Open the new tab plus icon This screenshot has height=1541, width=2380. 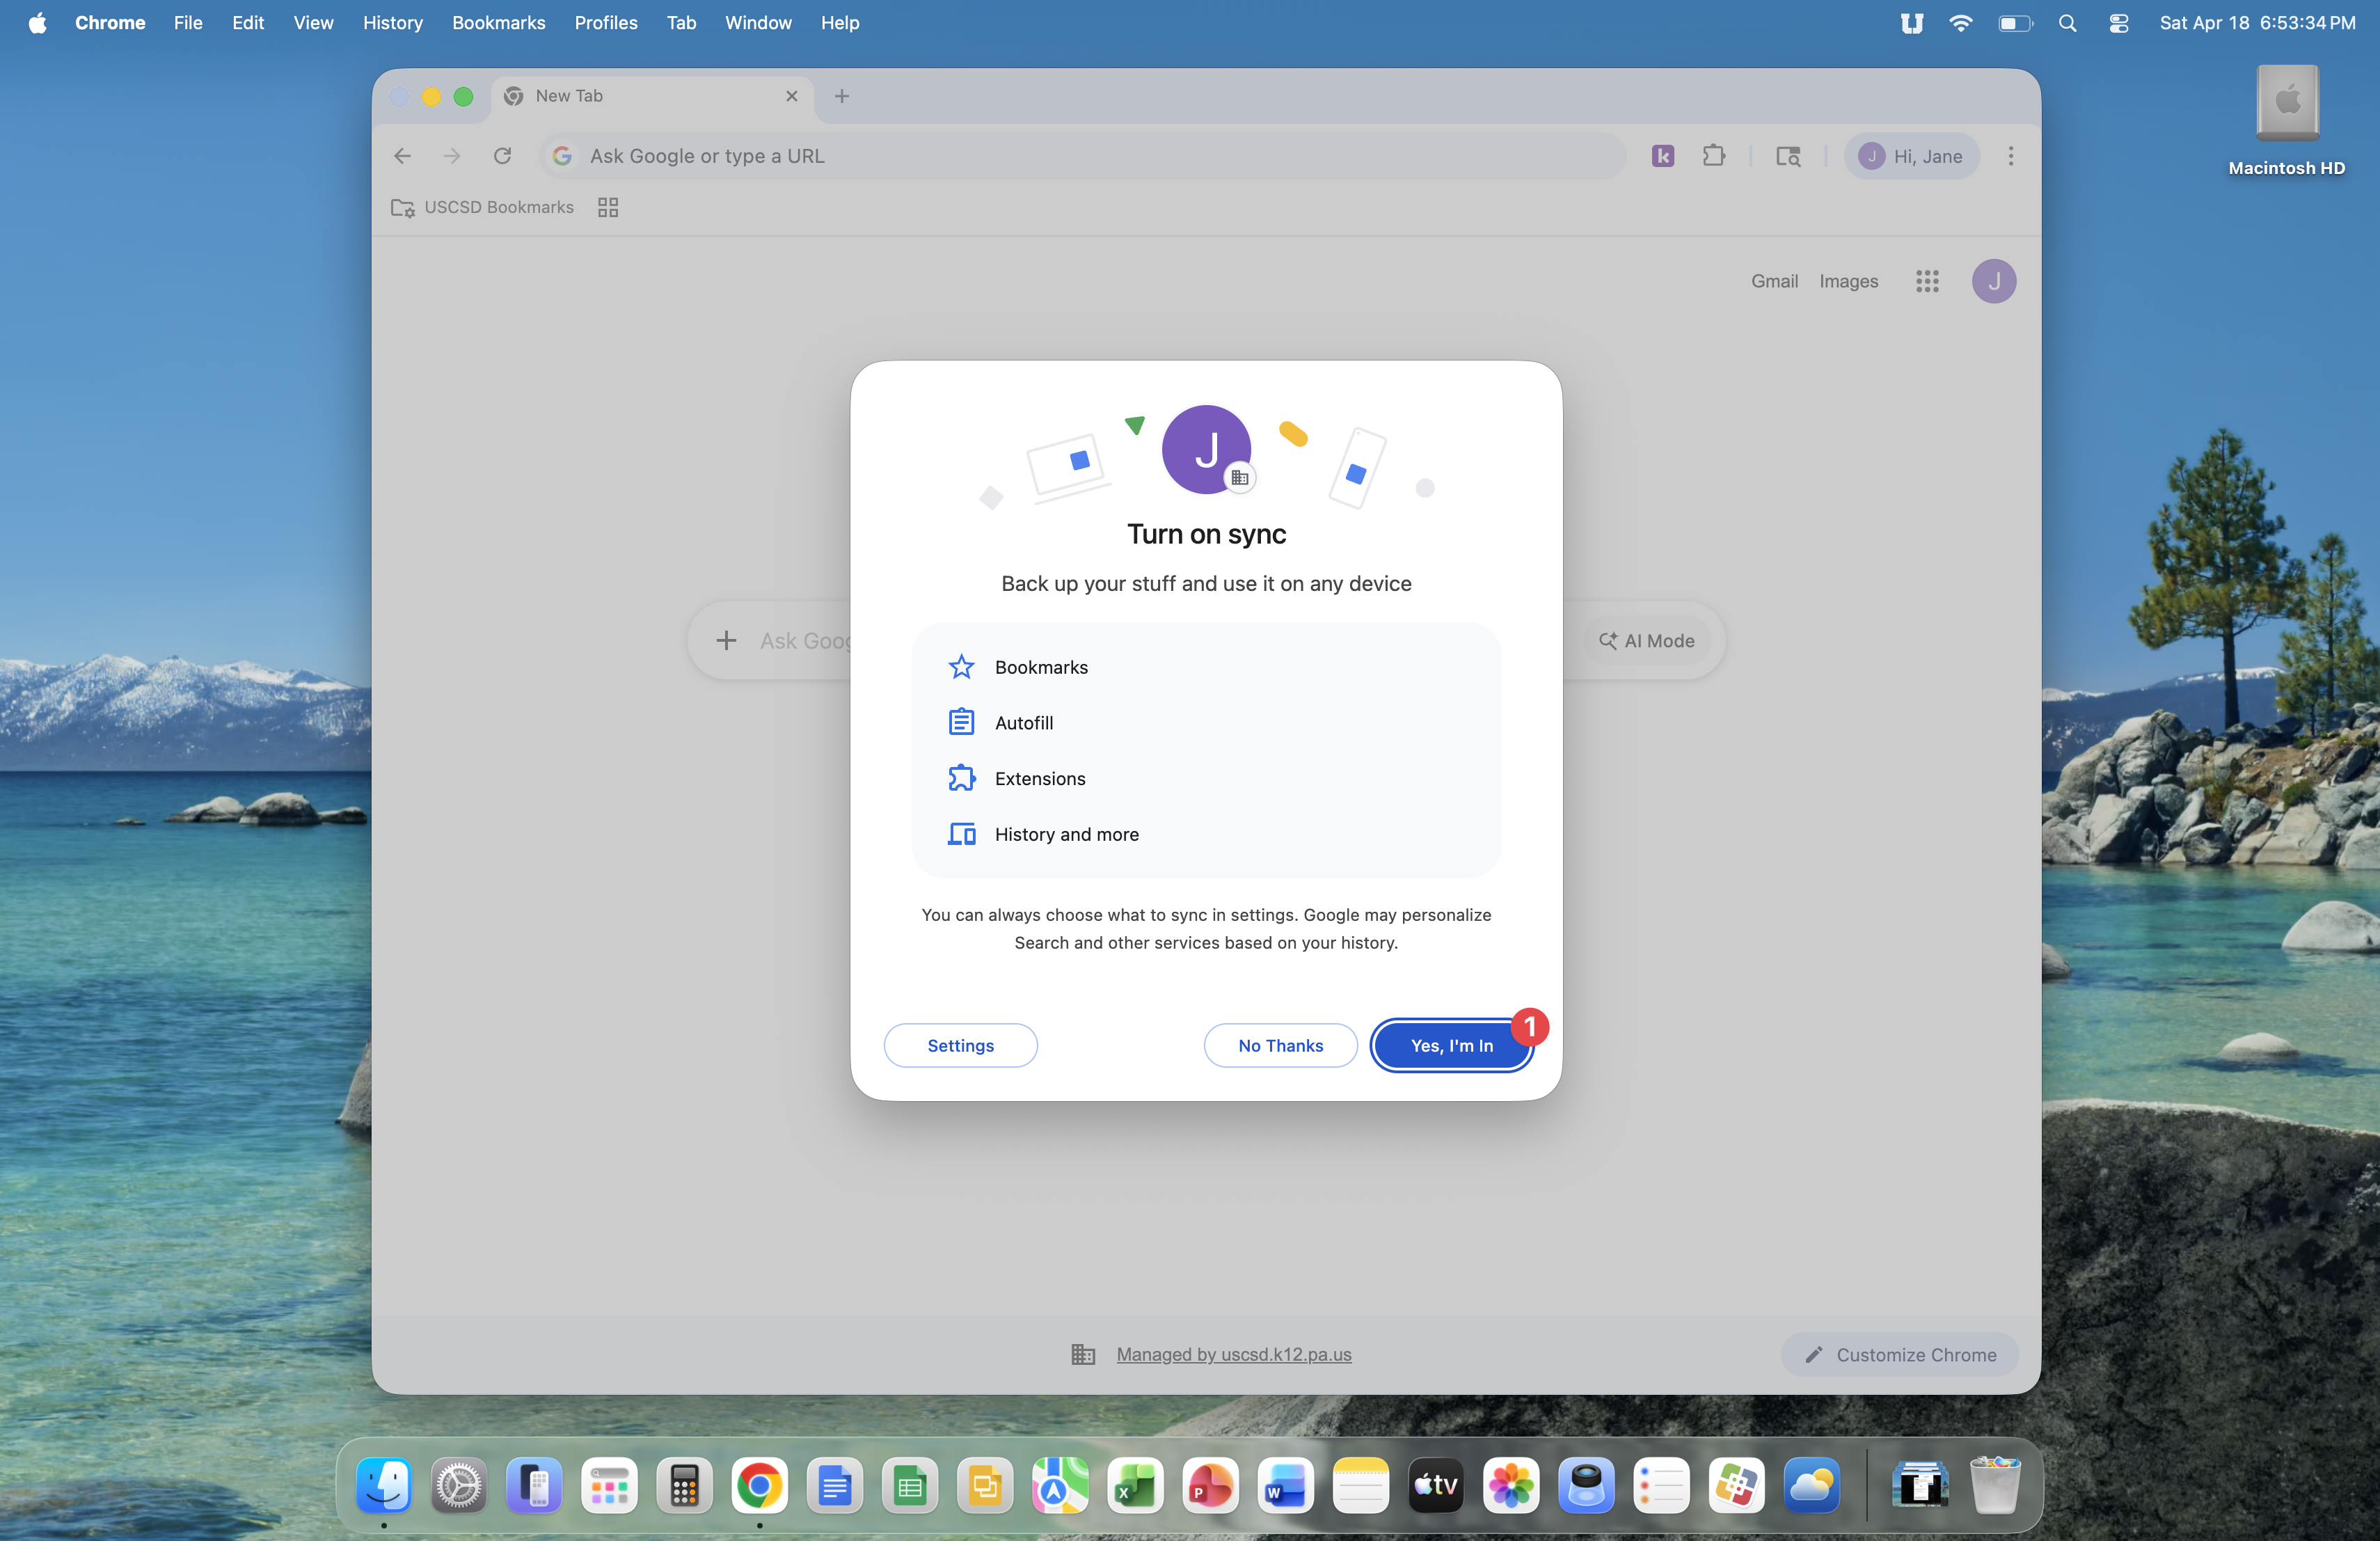[x=842, y=96]
